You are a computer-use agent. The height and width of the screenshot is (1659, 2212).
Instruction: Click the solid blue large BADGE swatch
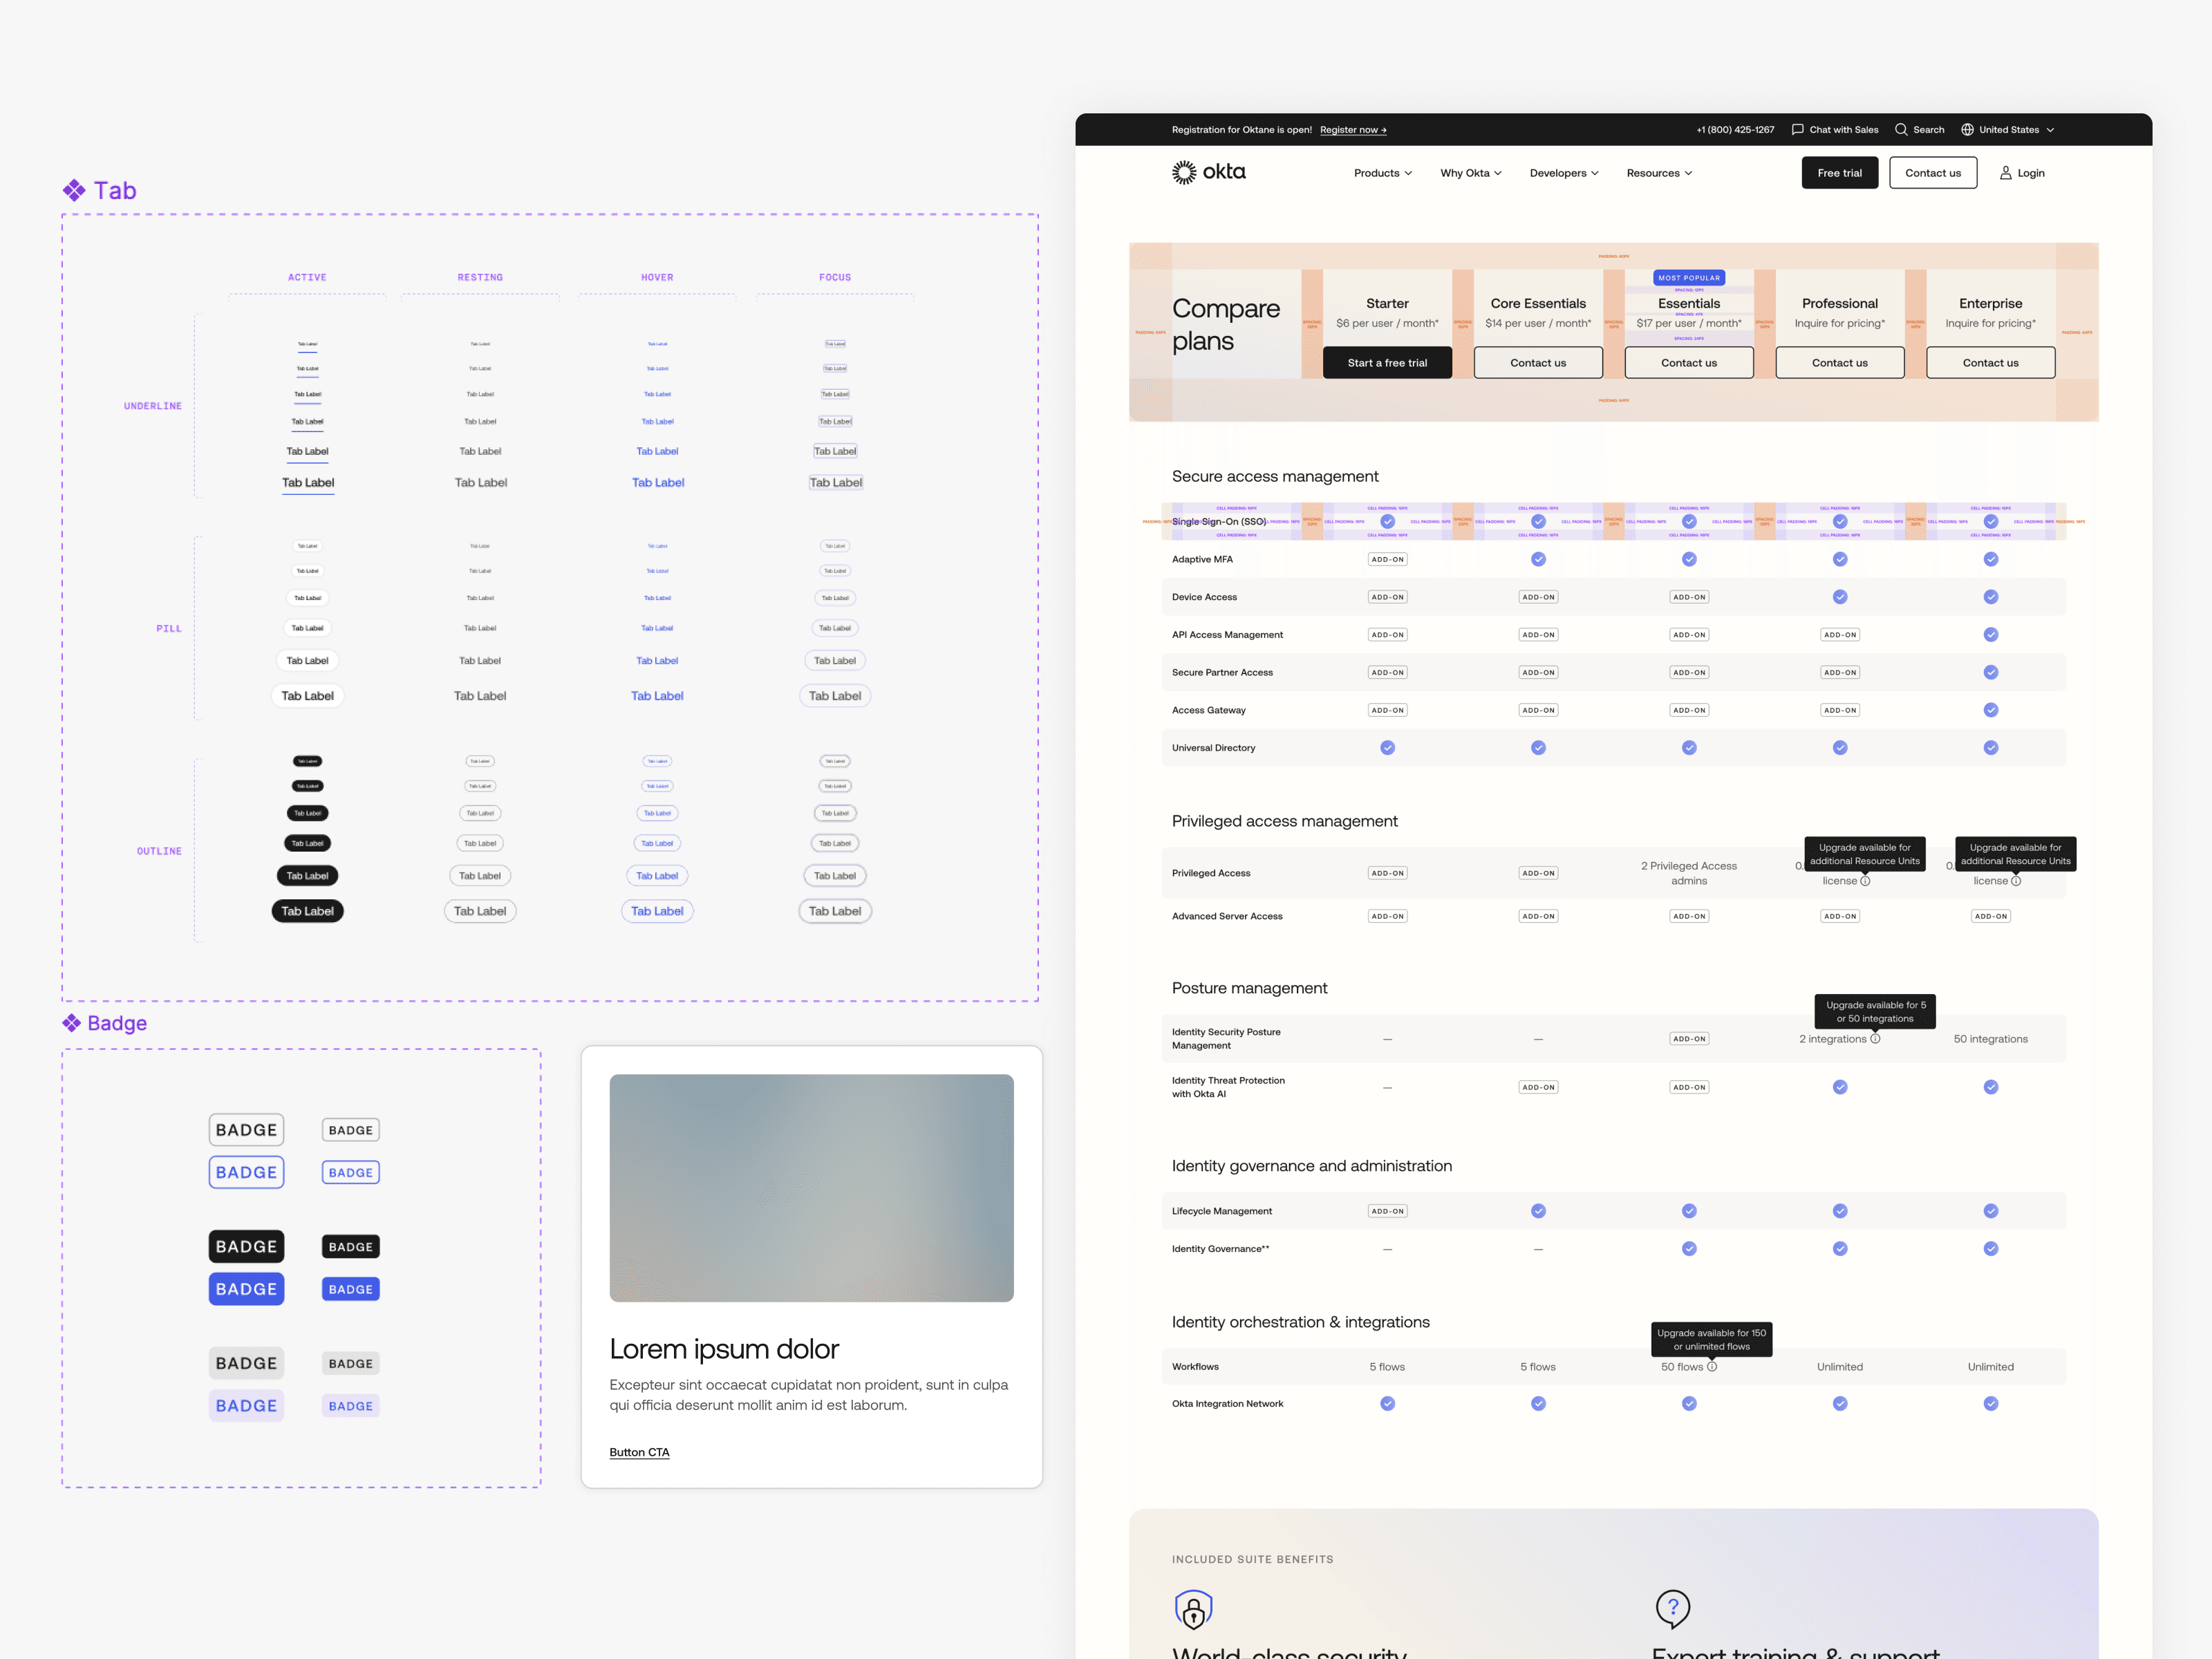click(246, 1288)
